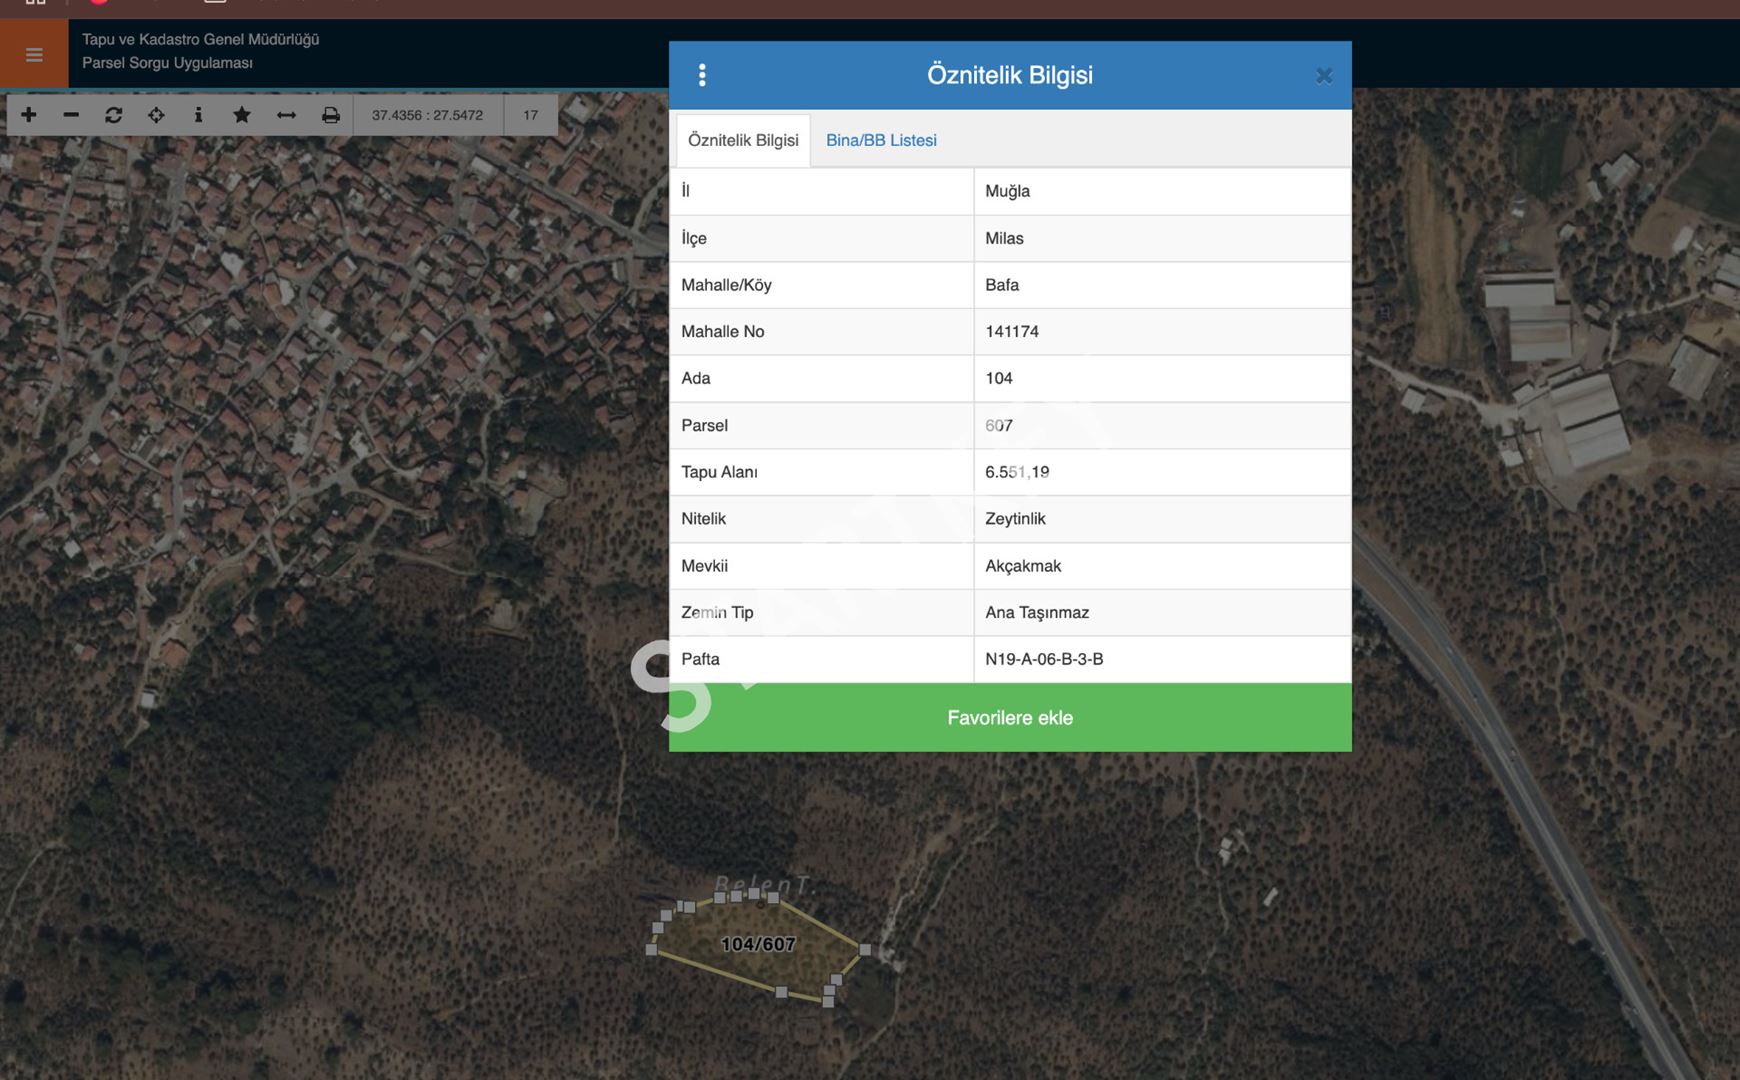Zoom out with the minus icon
Screen dimensions: 1740x1080
(x=71, y=115)
